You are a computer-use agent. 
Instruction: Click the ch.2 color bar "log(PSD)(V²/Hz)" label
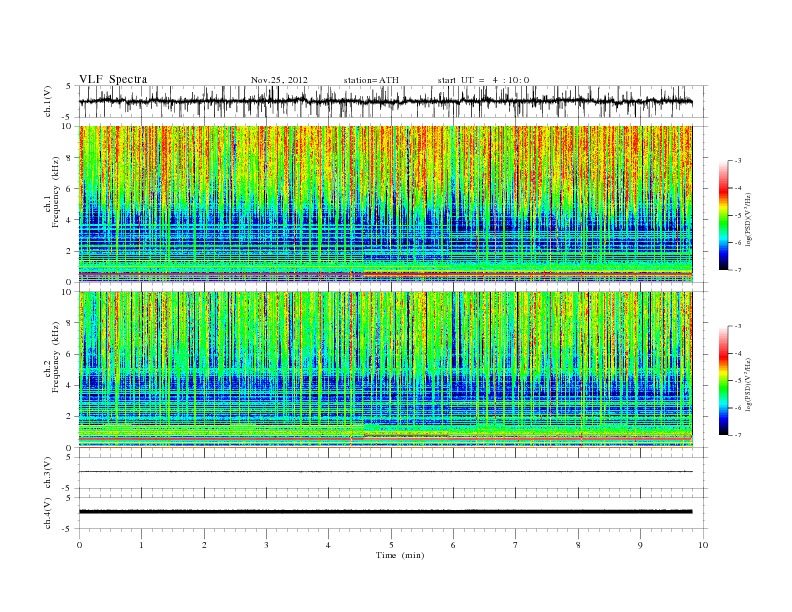click(x=749, y=383)
